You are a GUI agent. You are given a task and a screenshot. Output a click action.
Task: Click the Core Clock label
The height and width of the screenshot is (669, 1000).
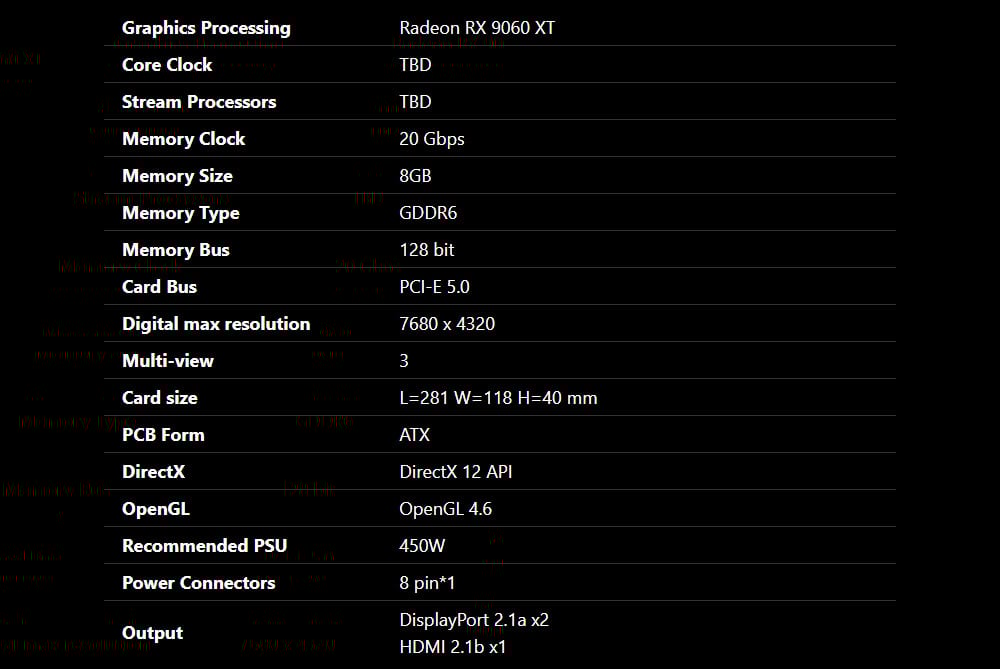click(x=166, y=65)
